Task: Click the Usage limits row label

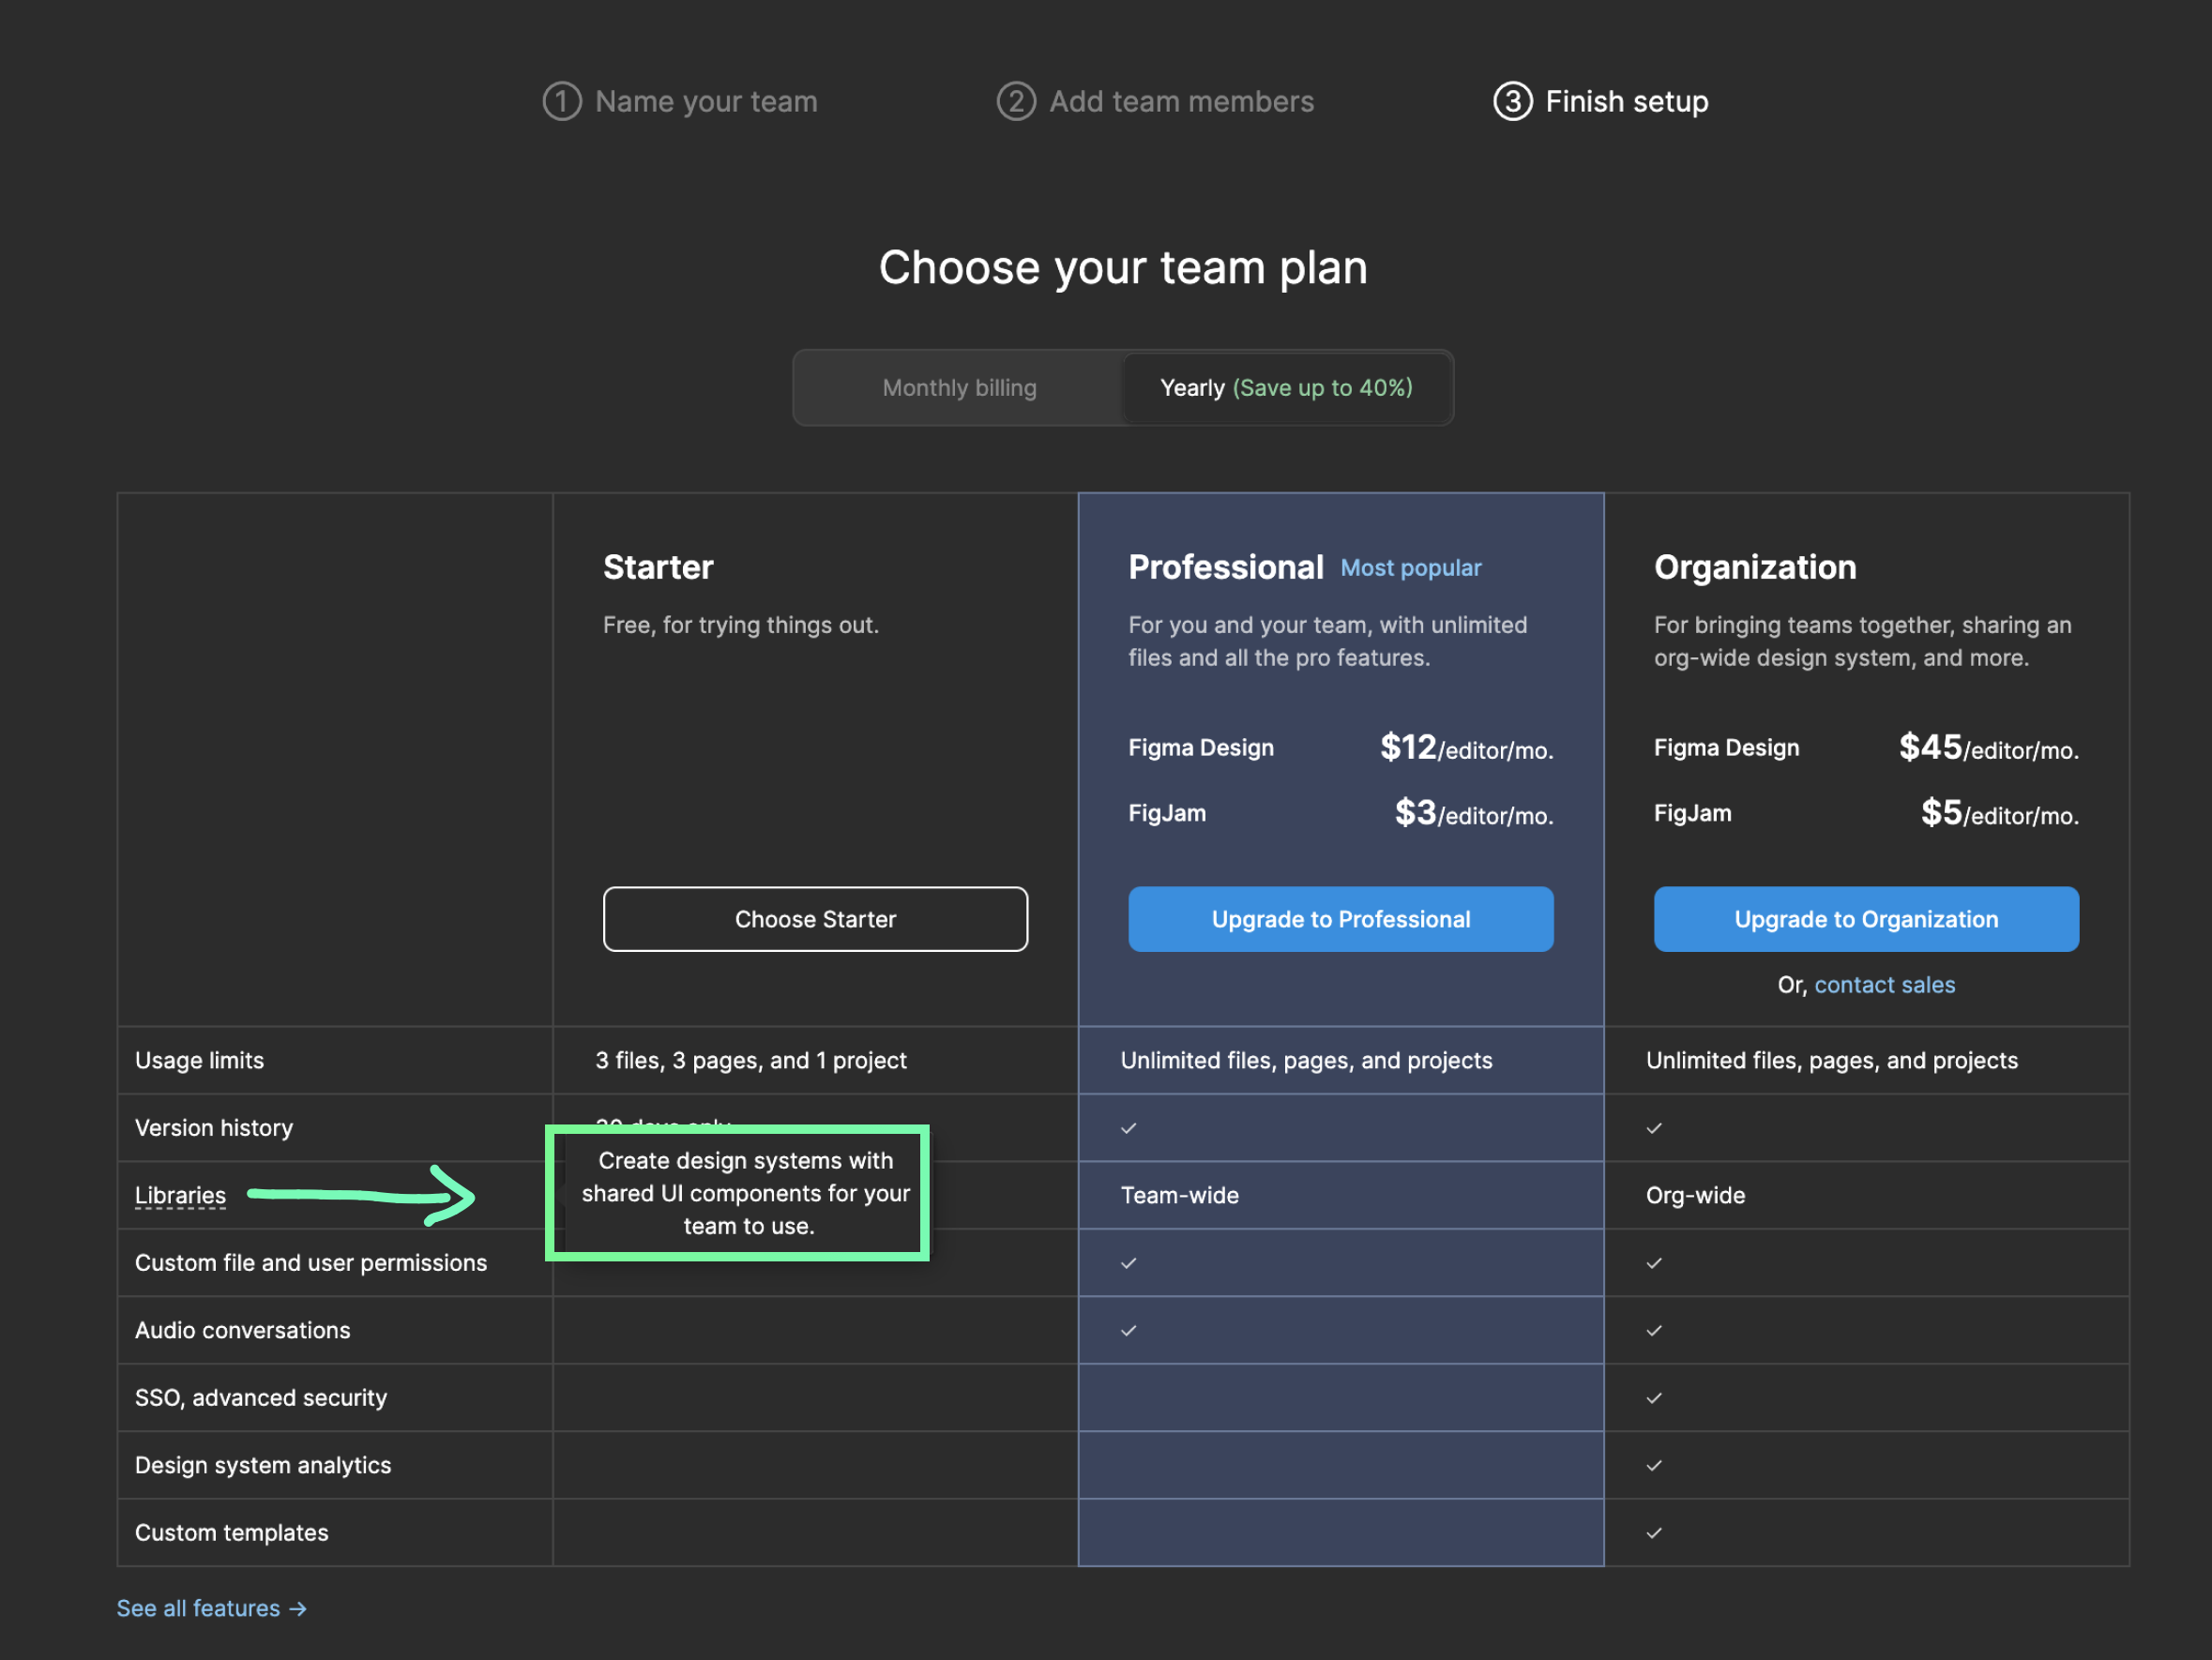Action: [x=199, y=1059]
